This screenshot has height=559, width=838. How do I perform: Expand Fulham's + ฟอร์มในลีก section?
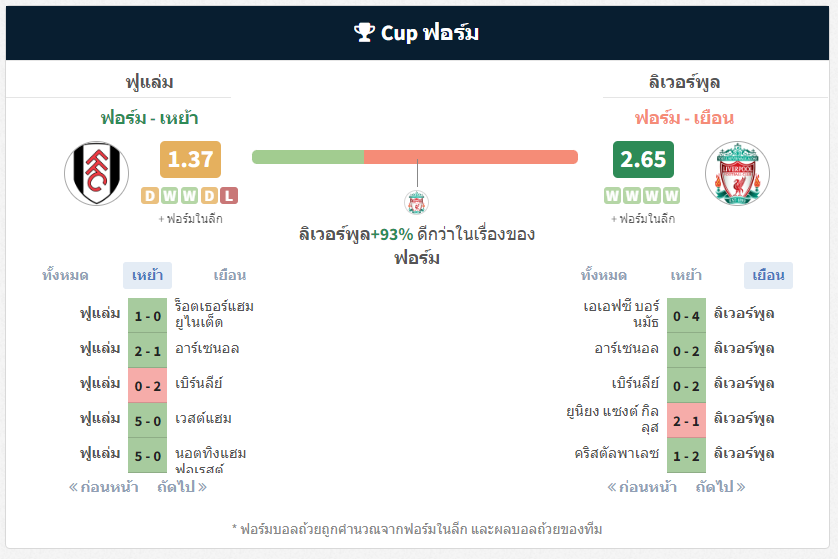tap(190, 219)
